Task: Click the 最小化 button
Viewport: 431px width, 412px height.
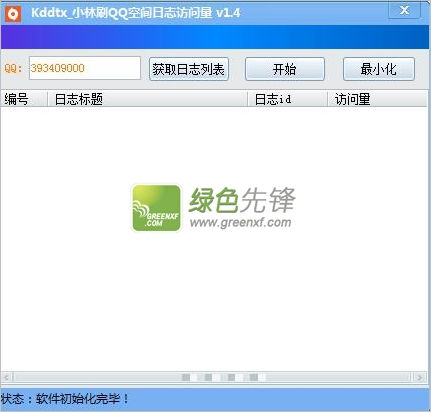Action: (x=379, y=69)
